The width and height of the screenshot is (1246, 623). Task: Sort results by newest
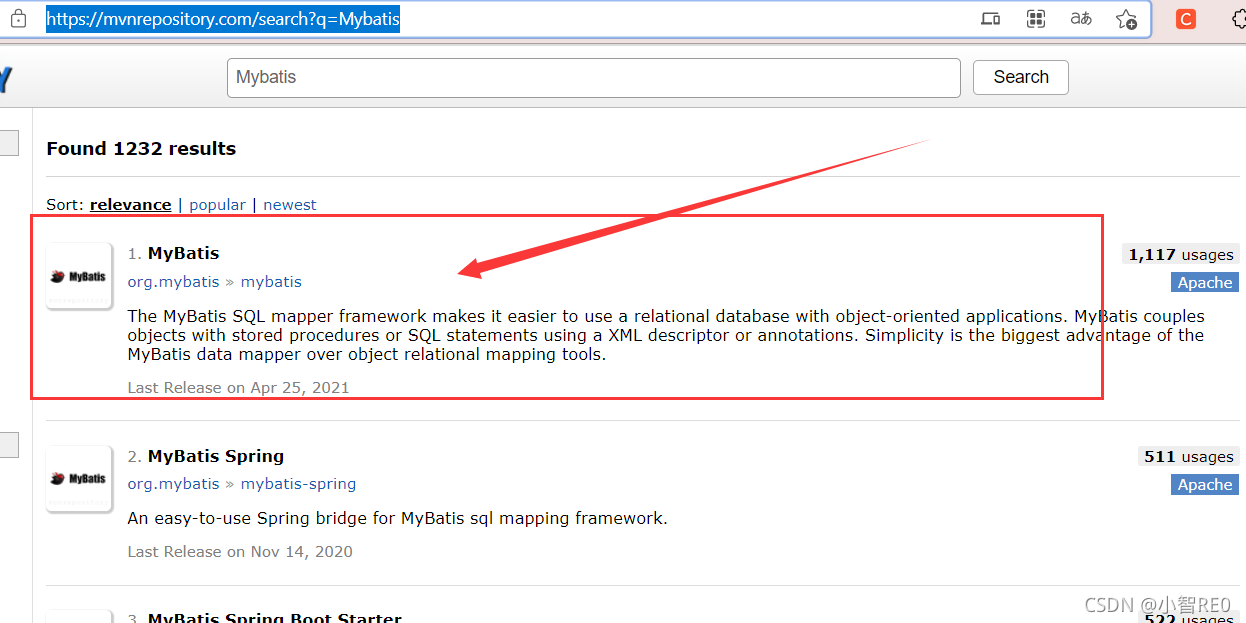(x=290, y=204)
